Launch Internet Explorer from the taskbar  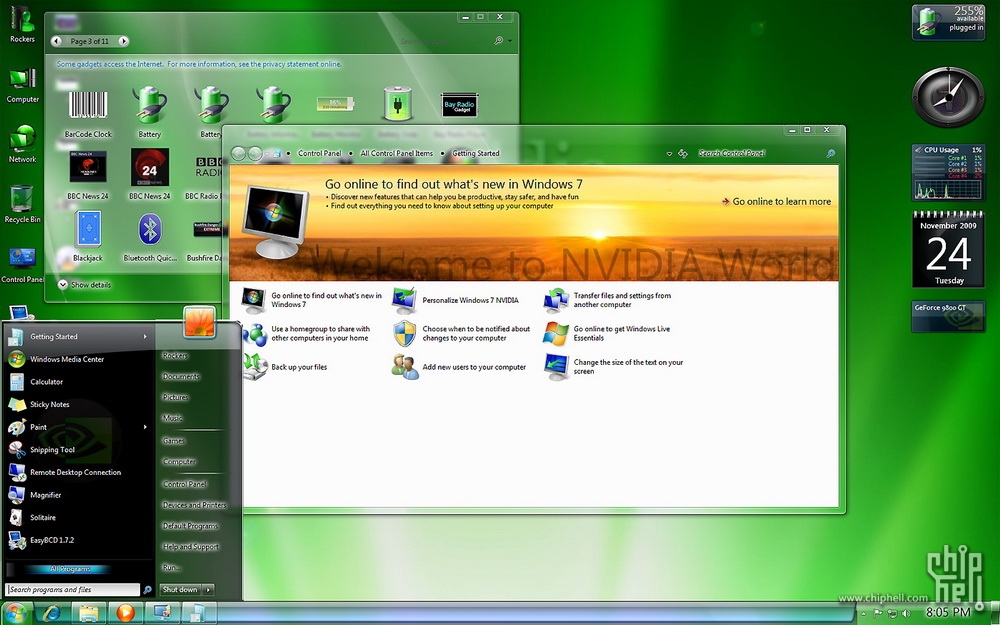click(x=52, y=614)
